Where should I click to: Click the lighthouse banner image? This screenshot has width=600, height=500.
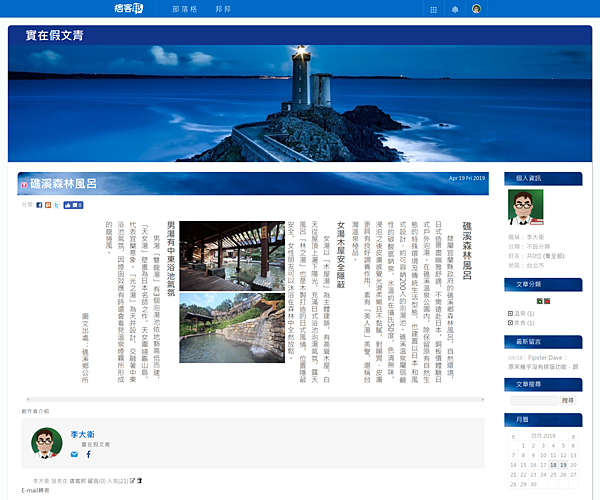click(x=300, y=103)
